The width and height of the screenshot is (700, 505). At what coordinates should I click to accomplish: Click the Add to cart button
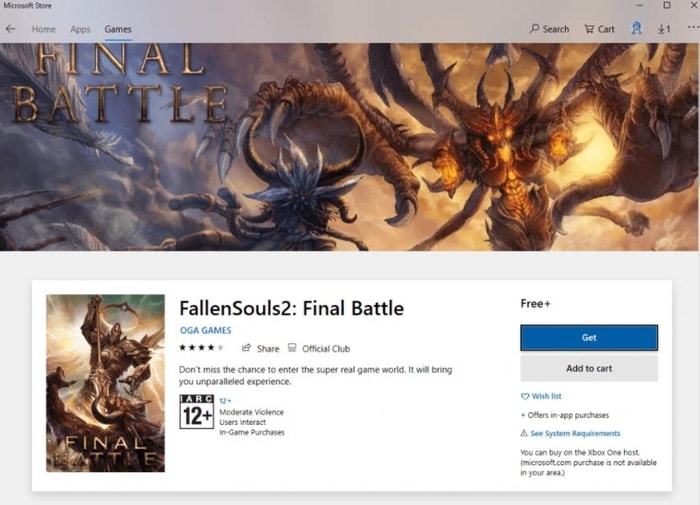coord(589,368)
